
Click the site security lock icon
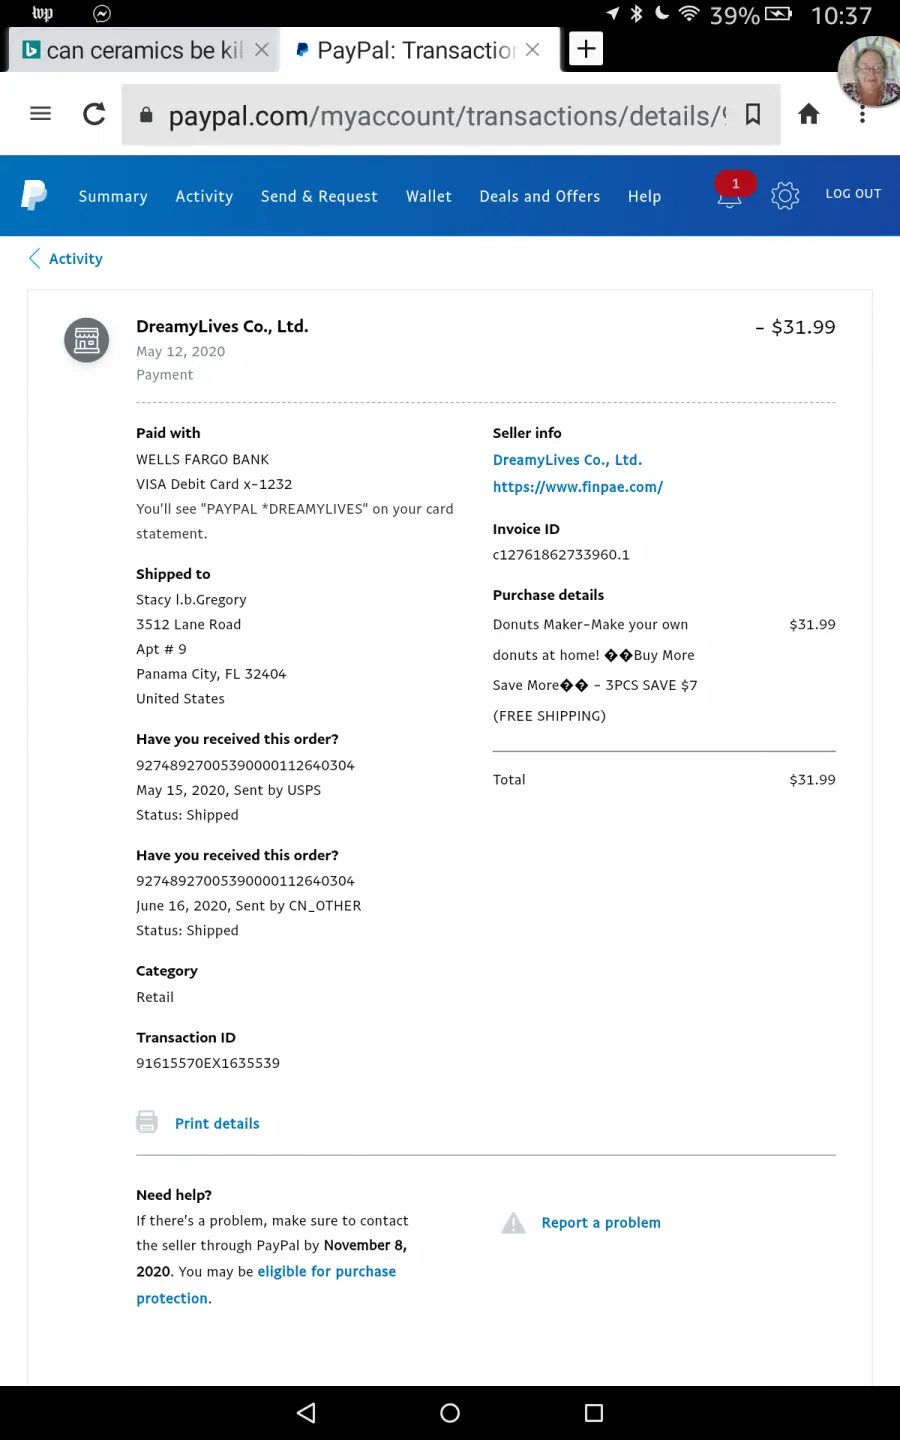[x=146, y=115]
